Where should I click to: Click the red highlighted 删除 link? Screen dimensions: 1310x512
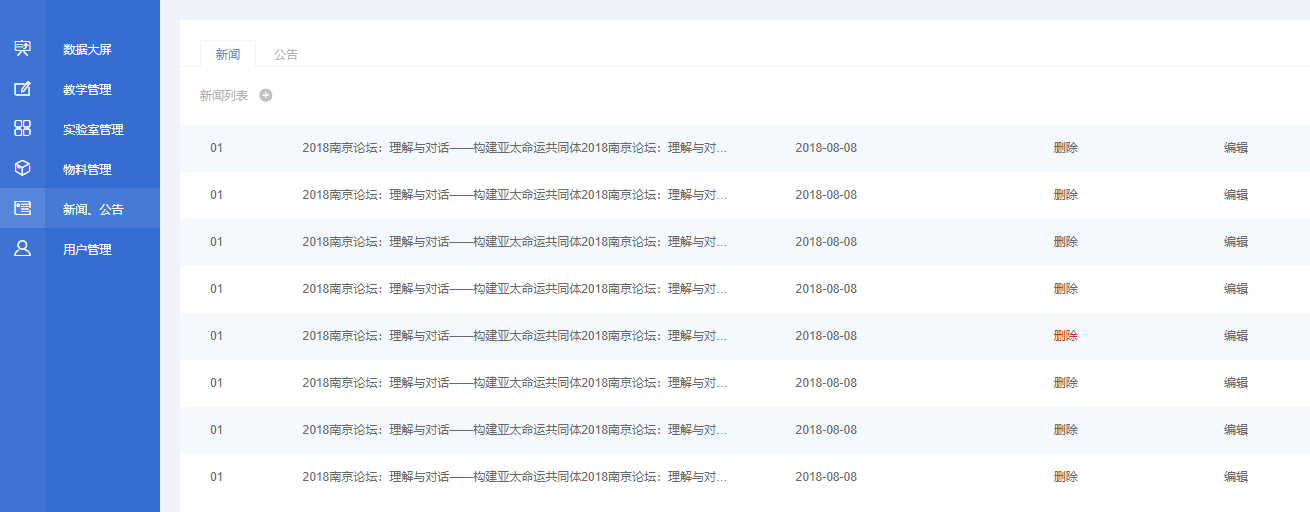[1066, 336]
